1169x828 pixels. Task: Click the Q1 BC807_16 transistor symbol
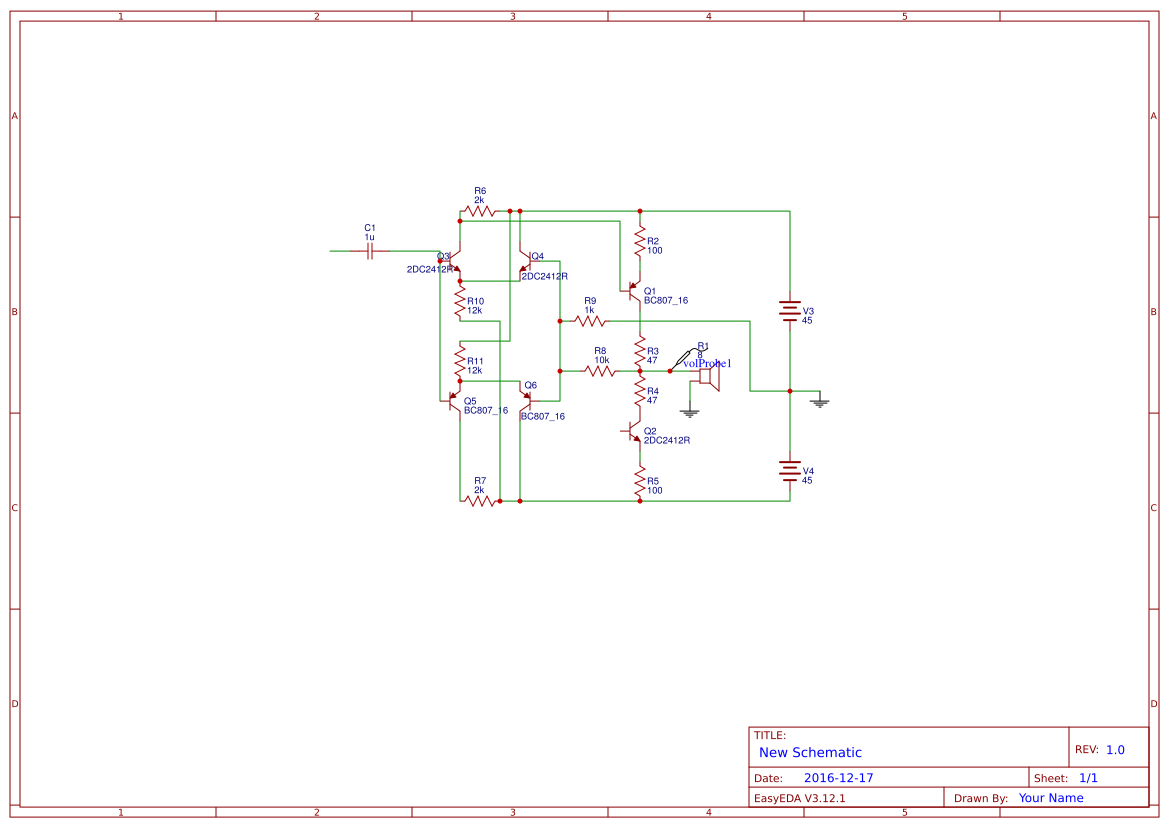coord(633,291)
